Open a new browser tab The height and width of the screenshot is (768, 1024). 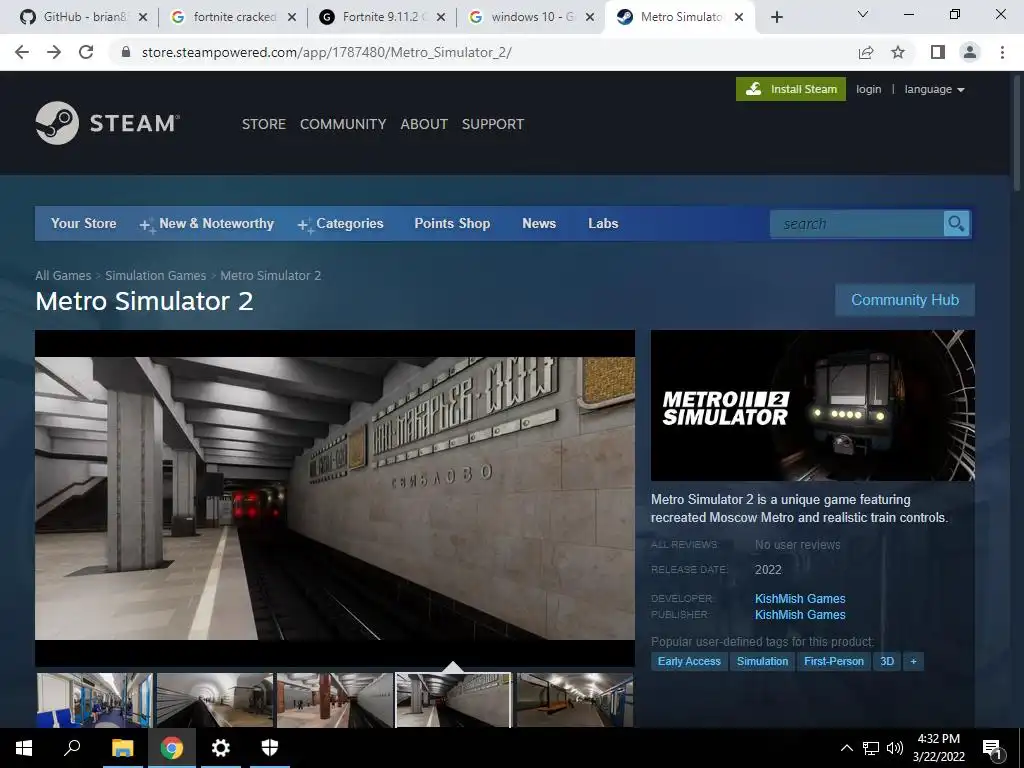[776, 17]
